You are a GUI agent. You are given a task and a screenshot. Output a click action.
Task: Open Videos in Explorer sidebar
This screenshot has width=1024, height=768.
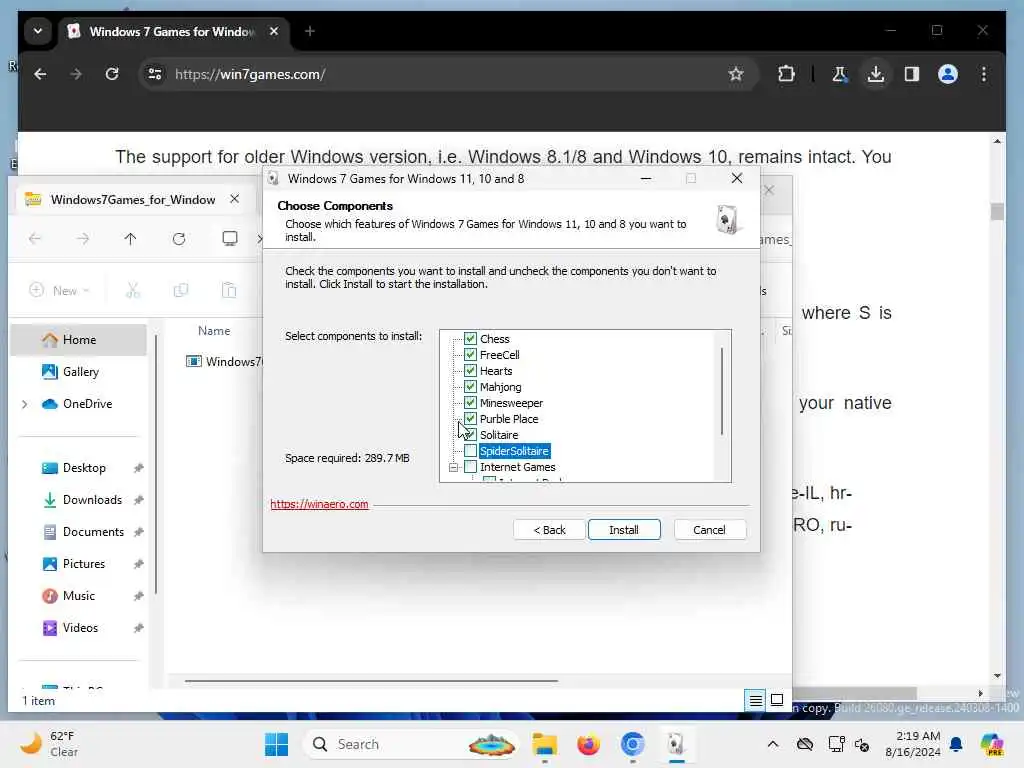[78, 628]
